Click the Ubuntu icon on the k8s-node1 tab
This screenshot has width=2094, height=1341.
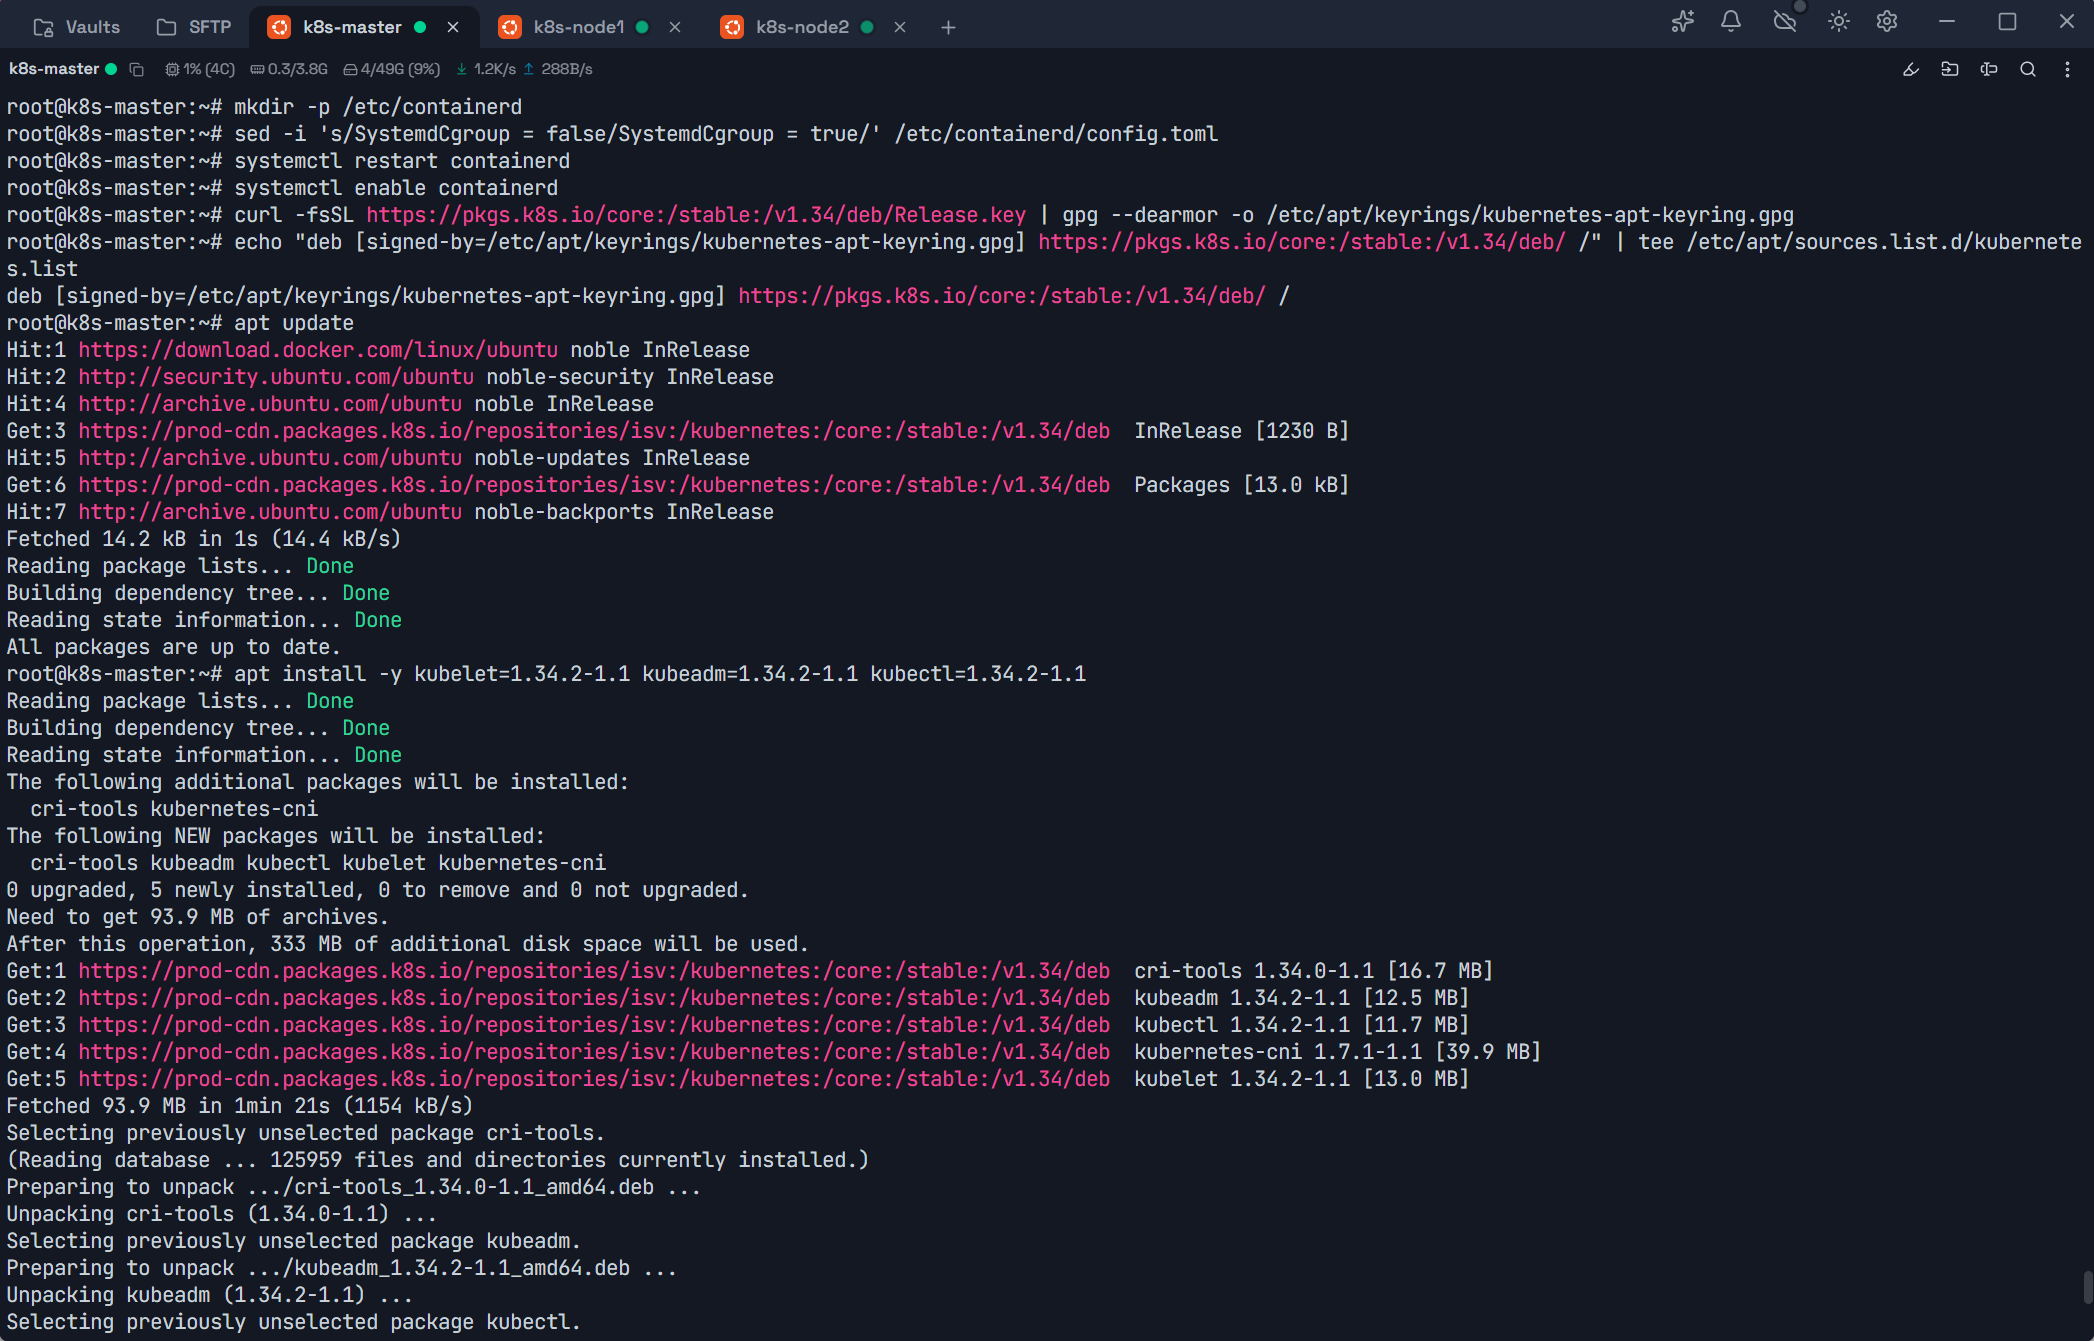point(510,27)
